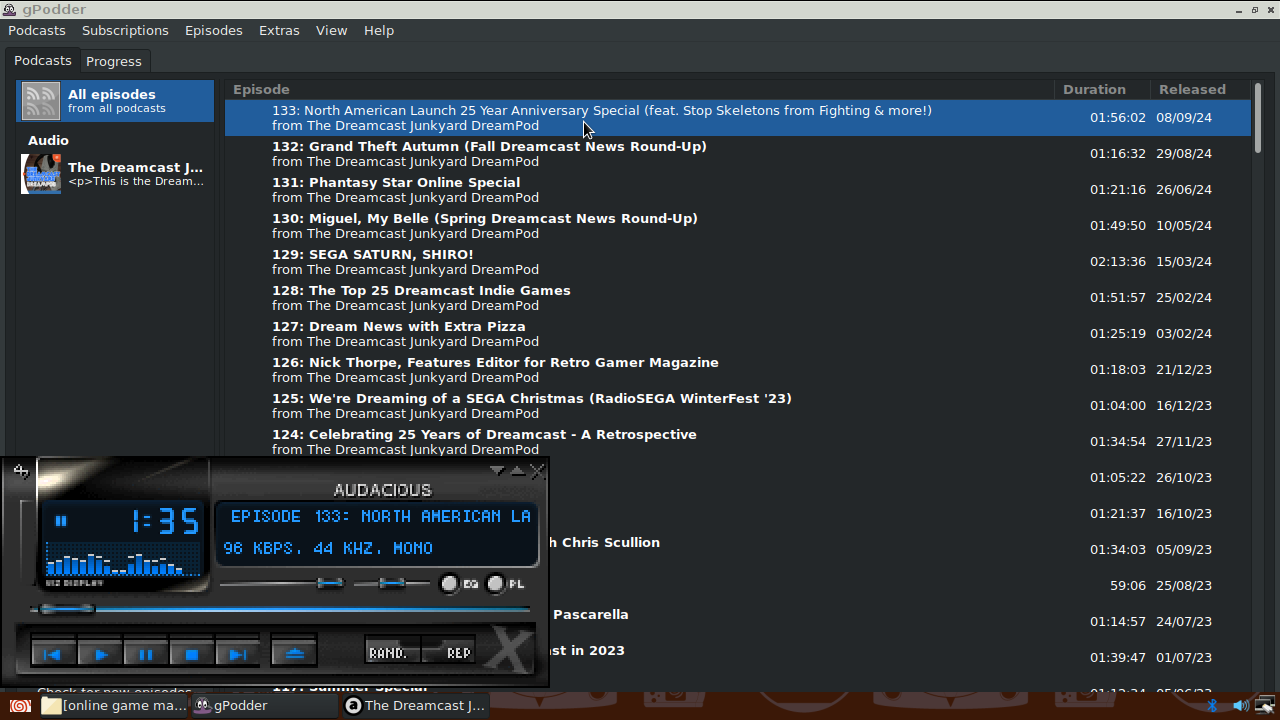The width and height of the screenshot is (1280, 720).
Task: Toggle the PL playlist button in Audacious
Action: 506,584
